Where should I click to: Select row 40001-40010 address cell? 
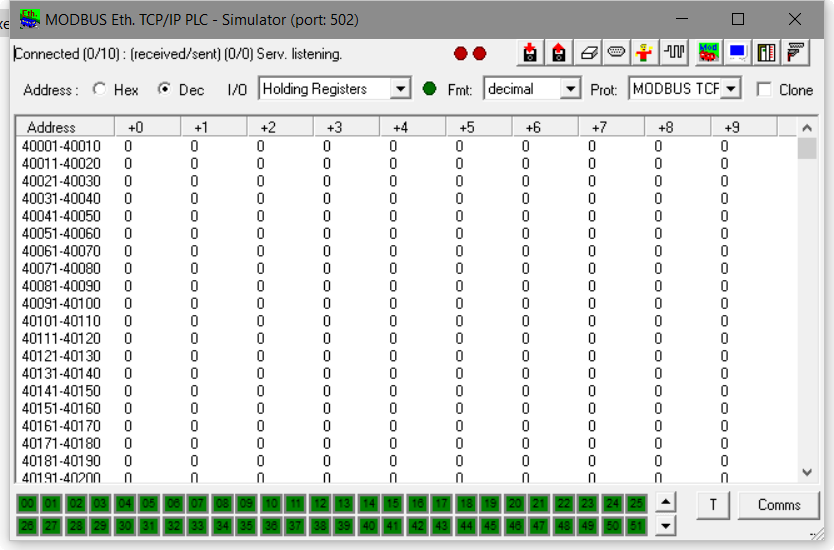point(61,146)
